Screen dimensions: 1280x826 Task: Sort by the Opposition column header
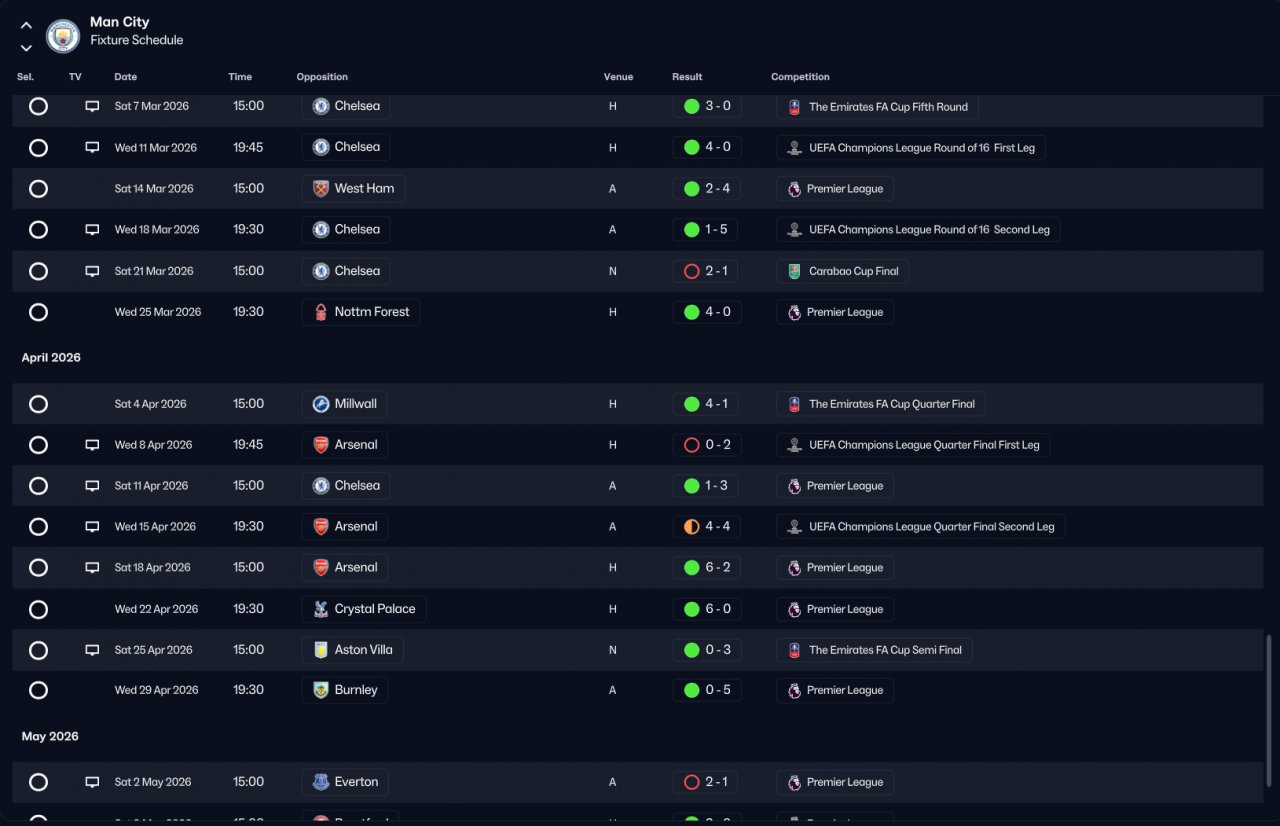(x=322, y=77)
